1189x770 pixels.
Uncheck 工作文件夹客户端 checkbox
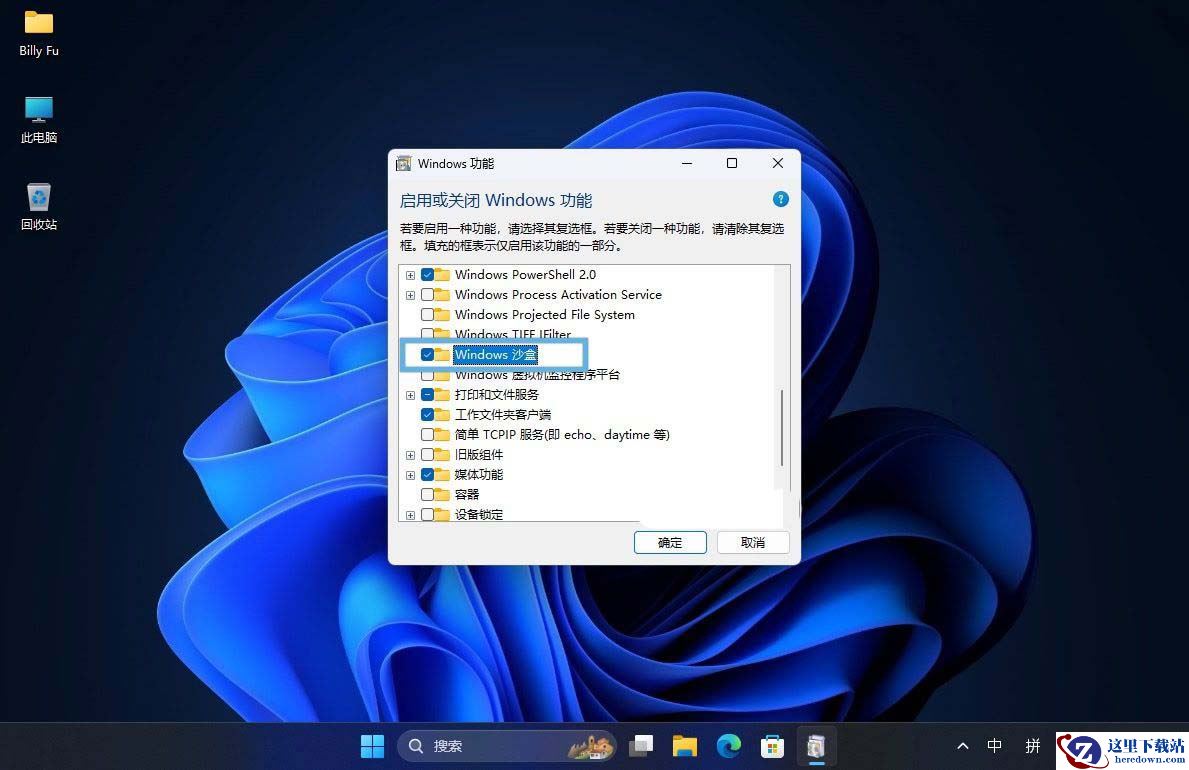point(428,414)
